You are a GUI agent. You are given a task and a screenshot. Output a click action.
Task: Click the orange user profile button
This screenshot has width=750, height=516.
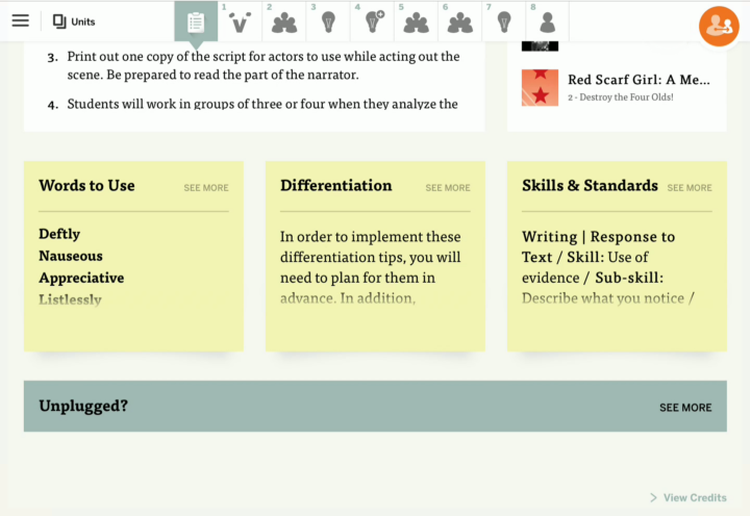719,26
